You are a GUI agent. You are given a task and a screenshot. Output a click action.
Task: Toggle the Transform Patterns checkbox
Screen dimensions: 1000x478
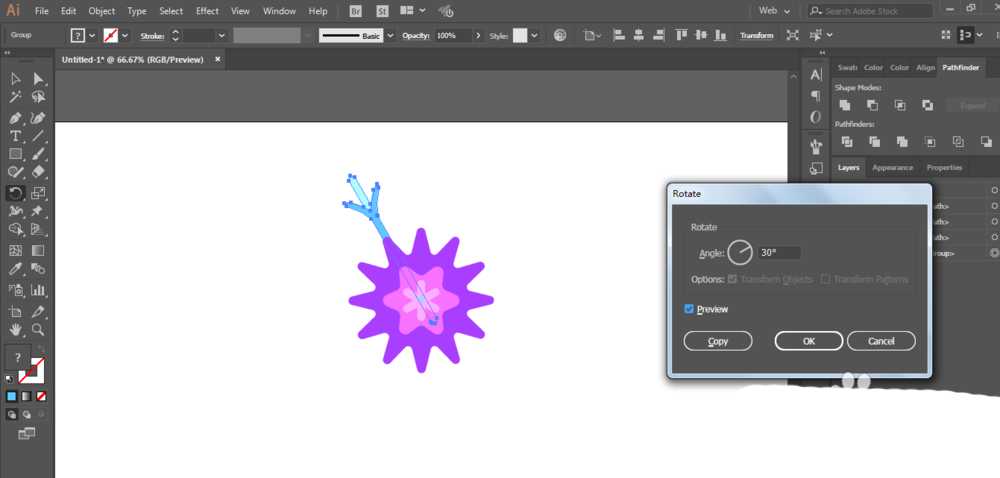(825, 279)
